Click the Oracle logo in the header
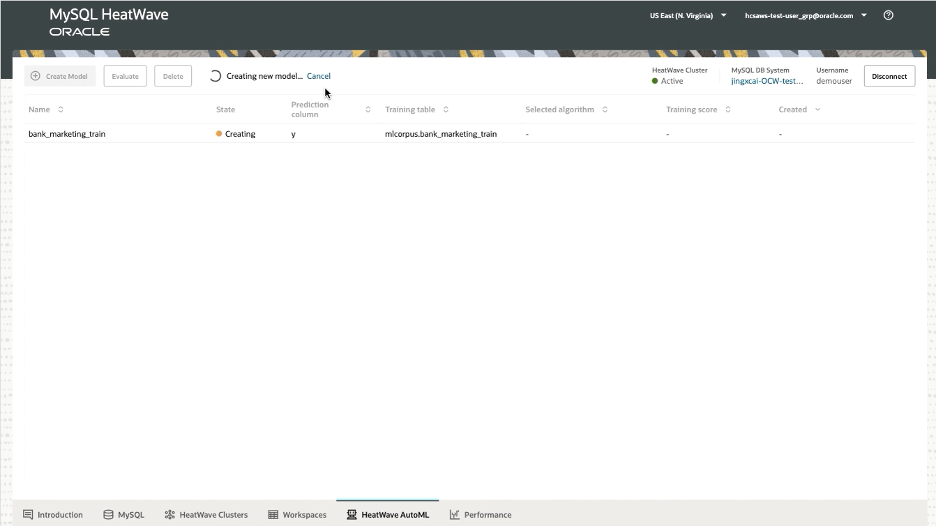 79,32
